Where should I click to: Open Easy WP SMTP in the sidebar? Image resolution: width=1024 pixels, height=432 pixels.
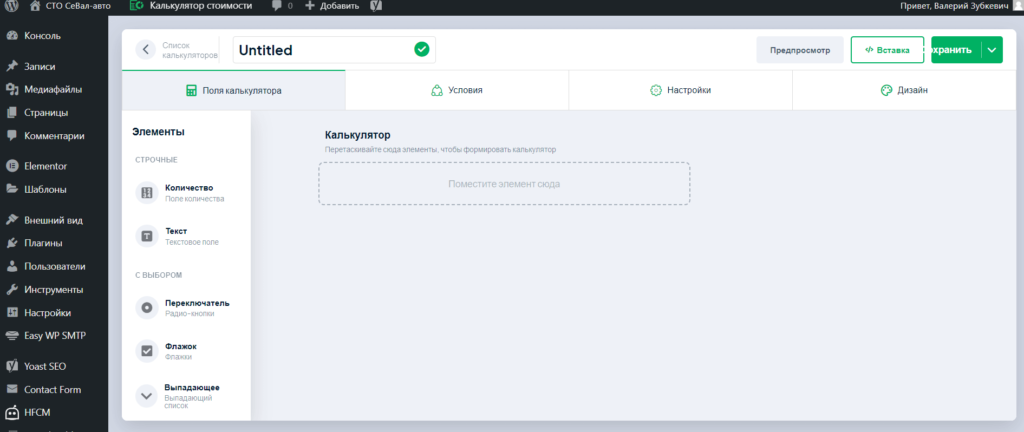point(54,336)
